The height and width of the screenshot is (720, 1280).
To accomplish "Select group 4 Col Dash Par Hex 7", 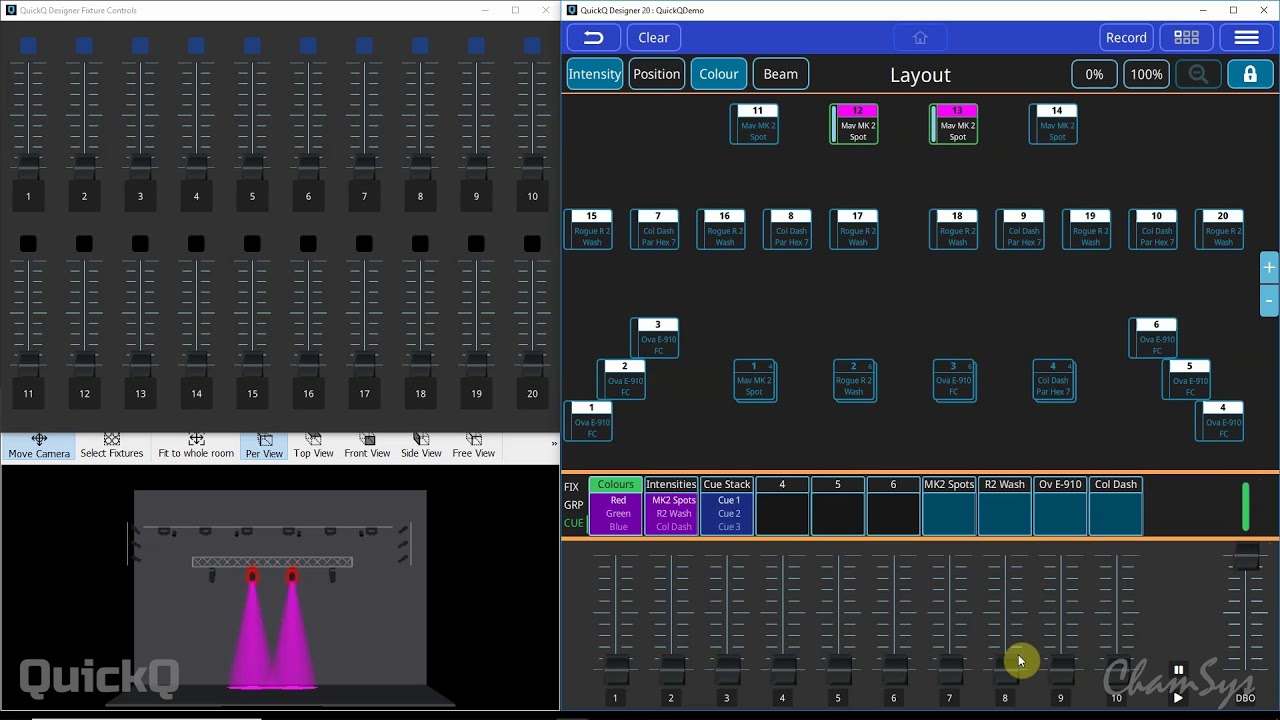I will coord(1053,380).
